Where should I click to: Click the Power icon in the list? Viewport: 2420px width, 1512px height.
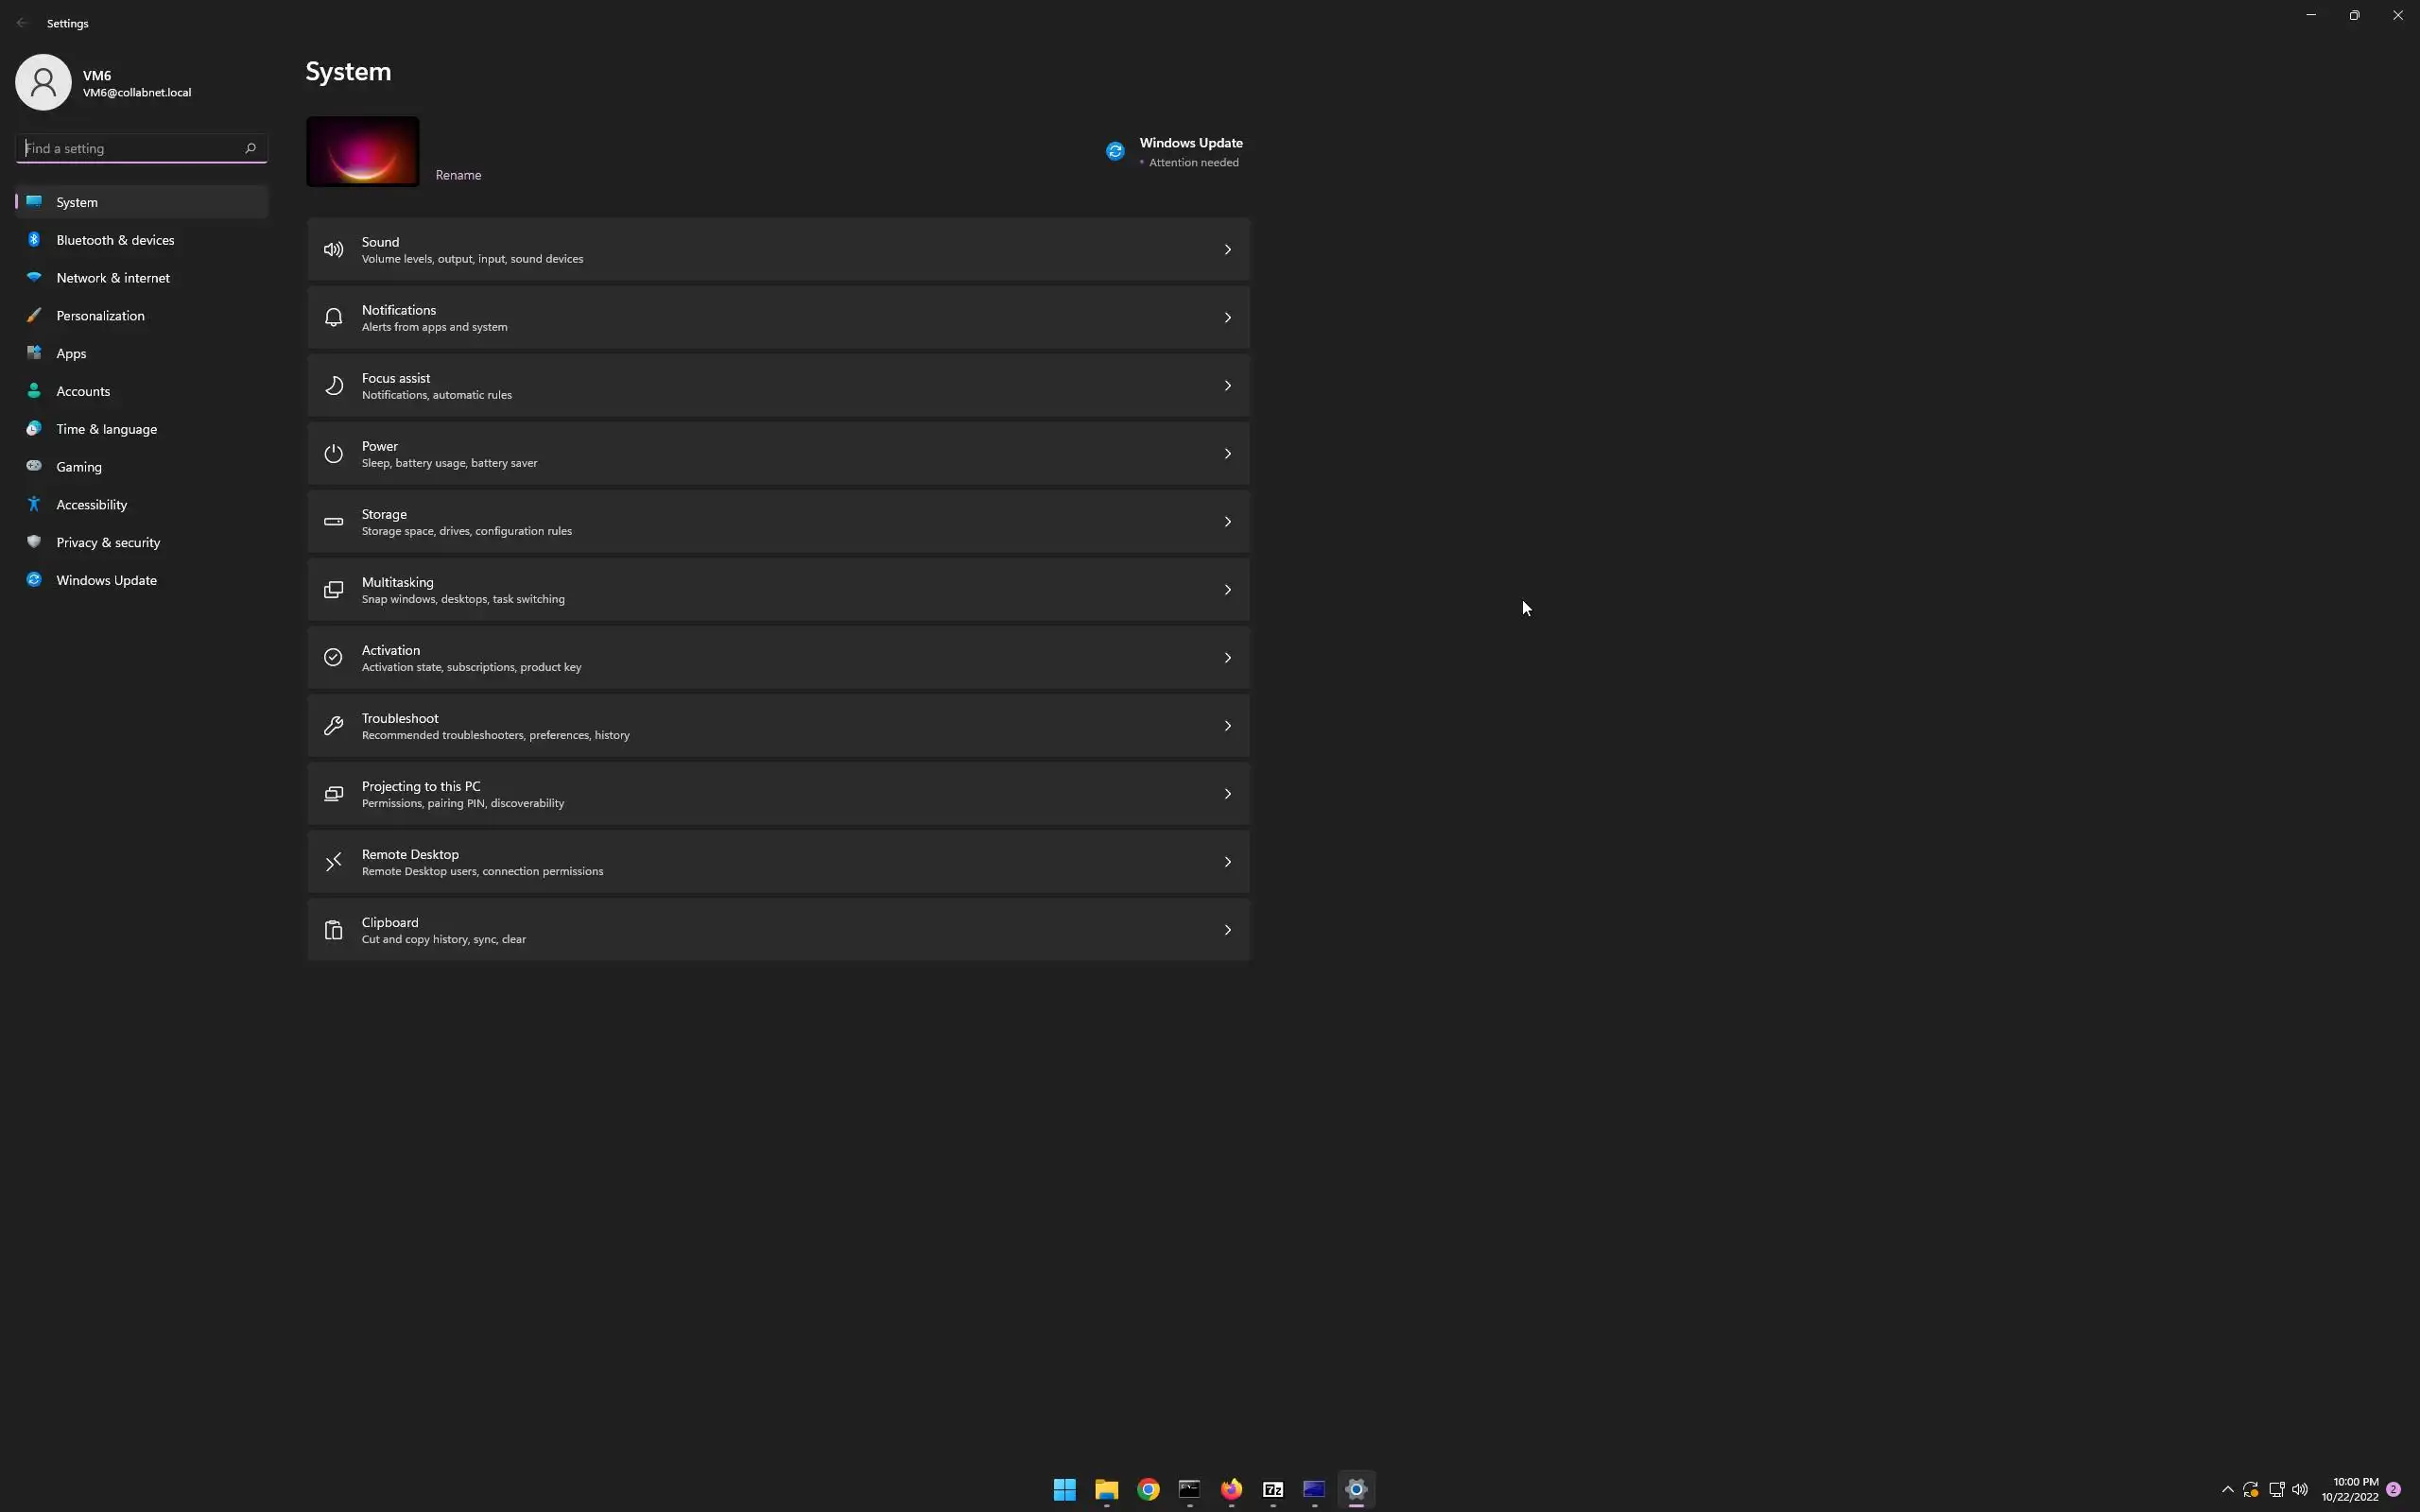333,454
